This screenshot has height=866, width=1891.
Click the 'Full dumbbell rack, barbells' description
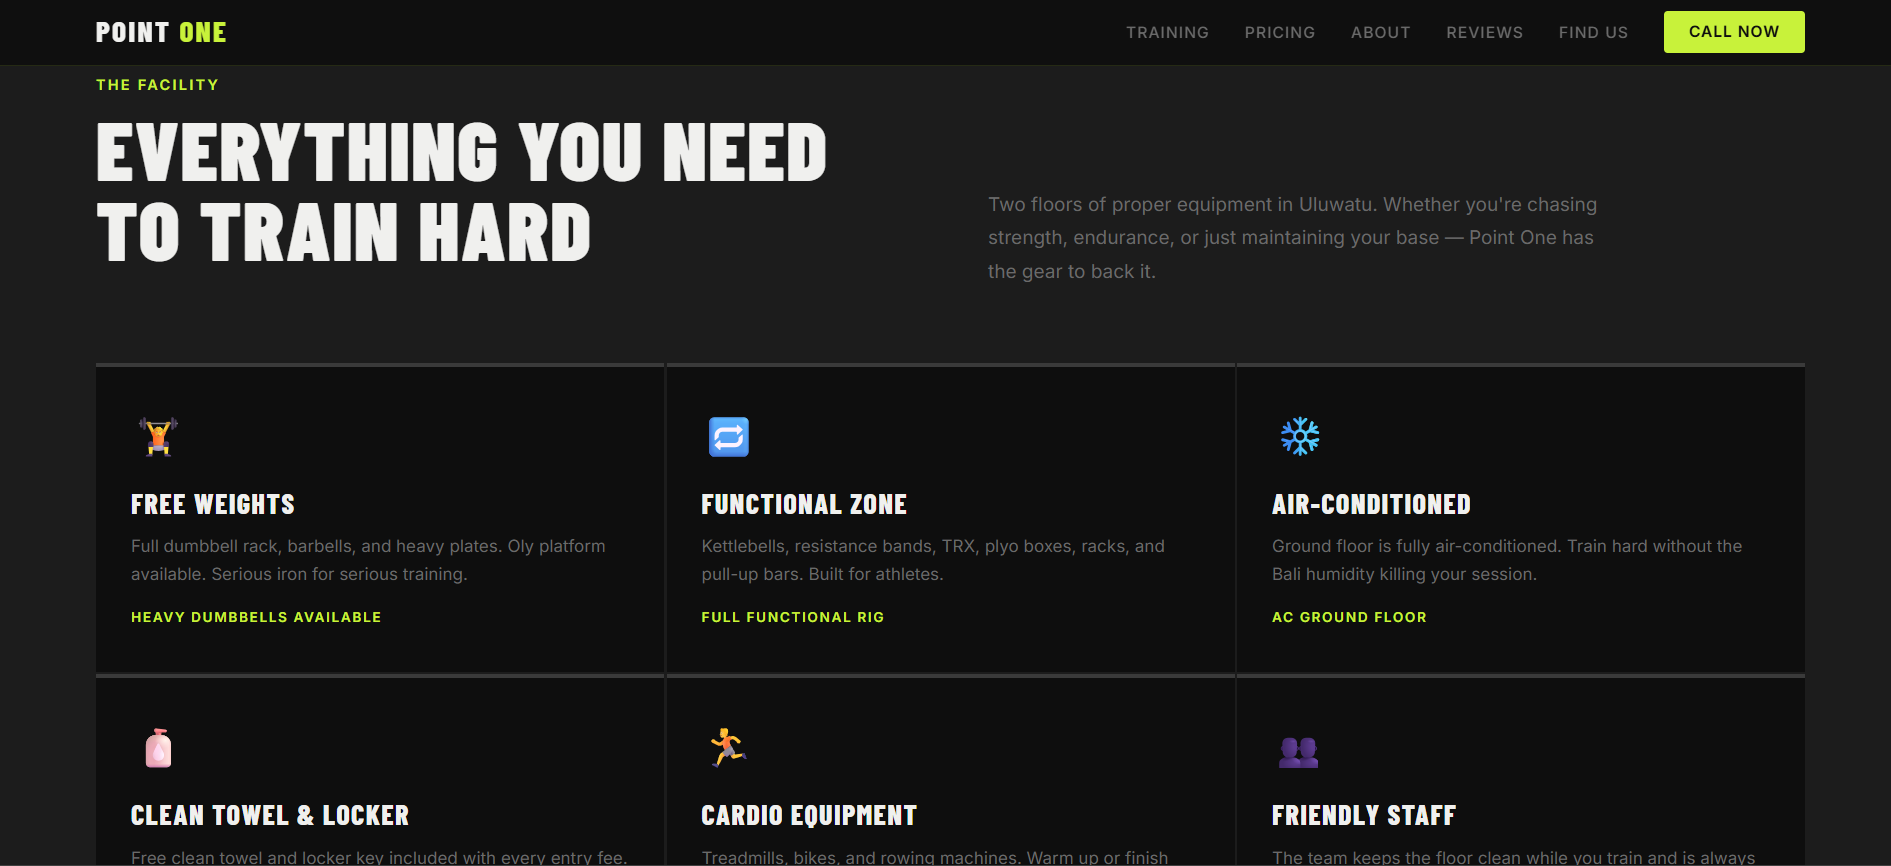point(368,560)
